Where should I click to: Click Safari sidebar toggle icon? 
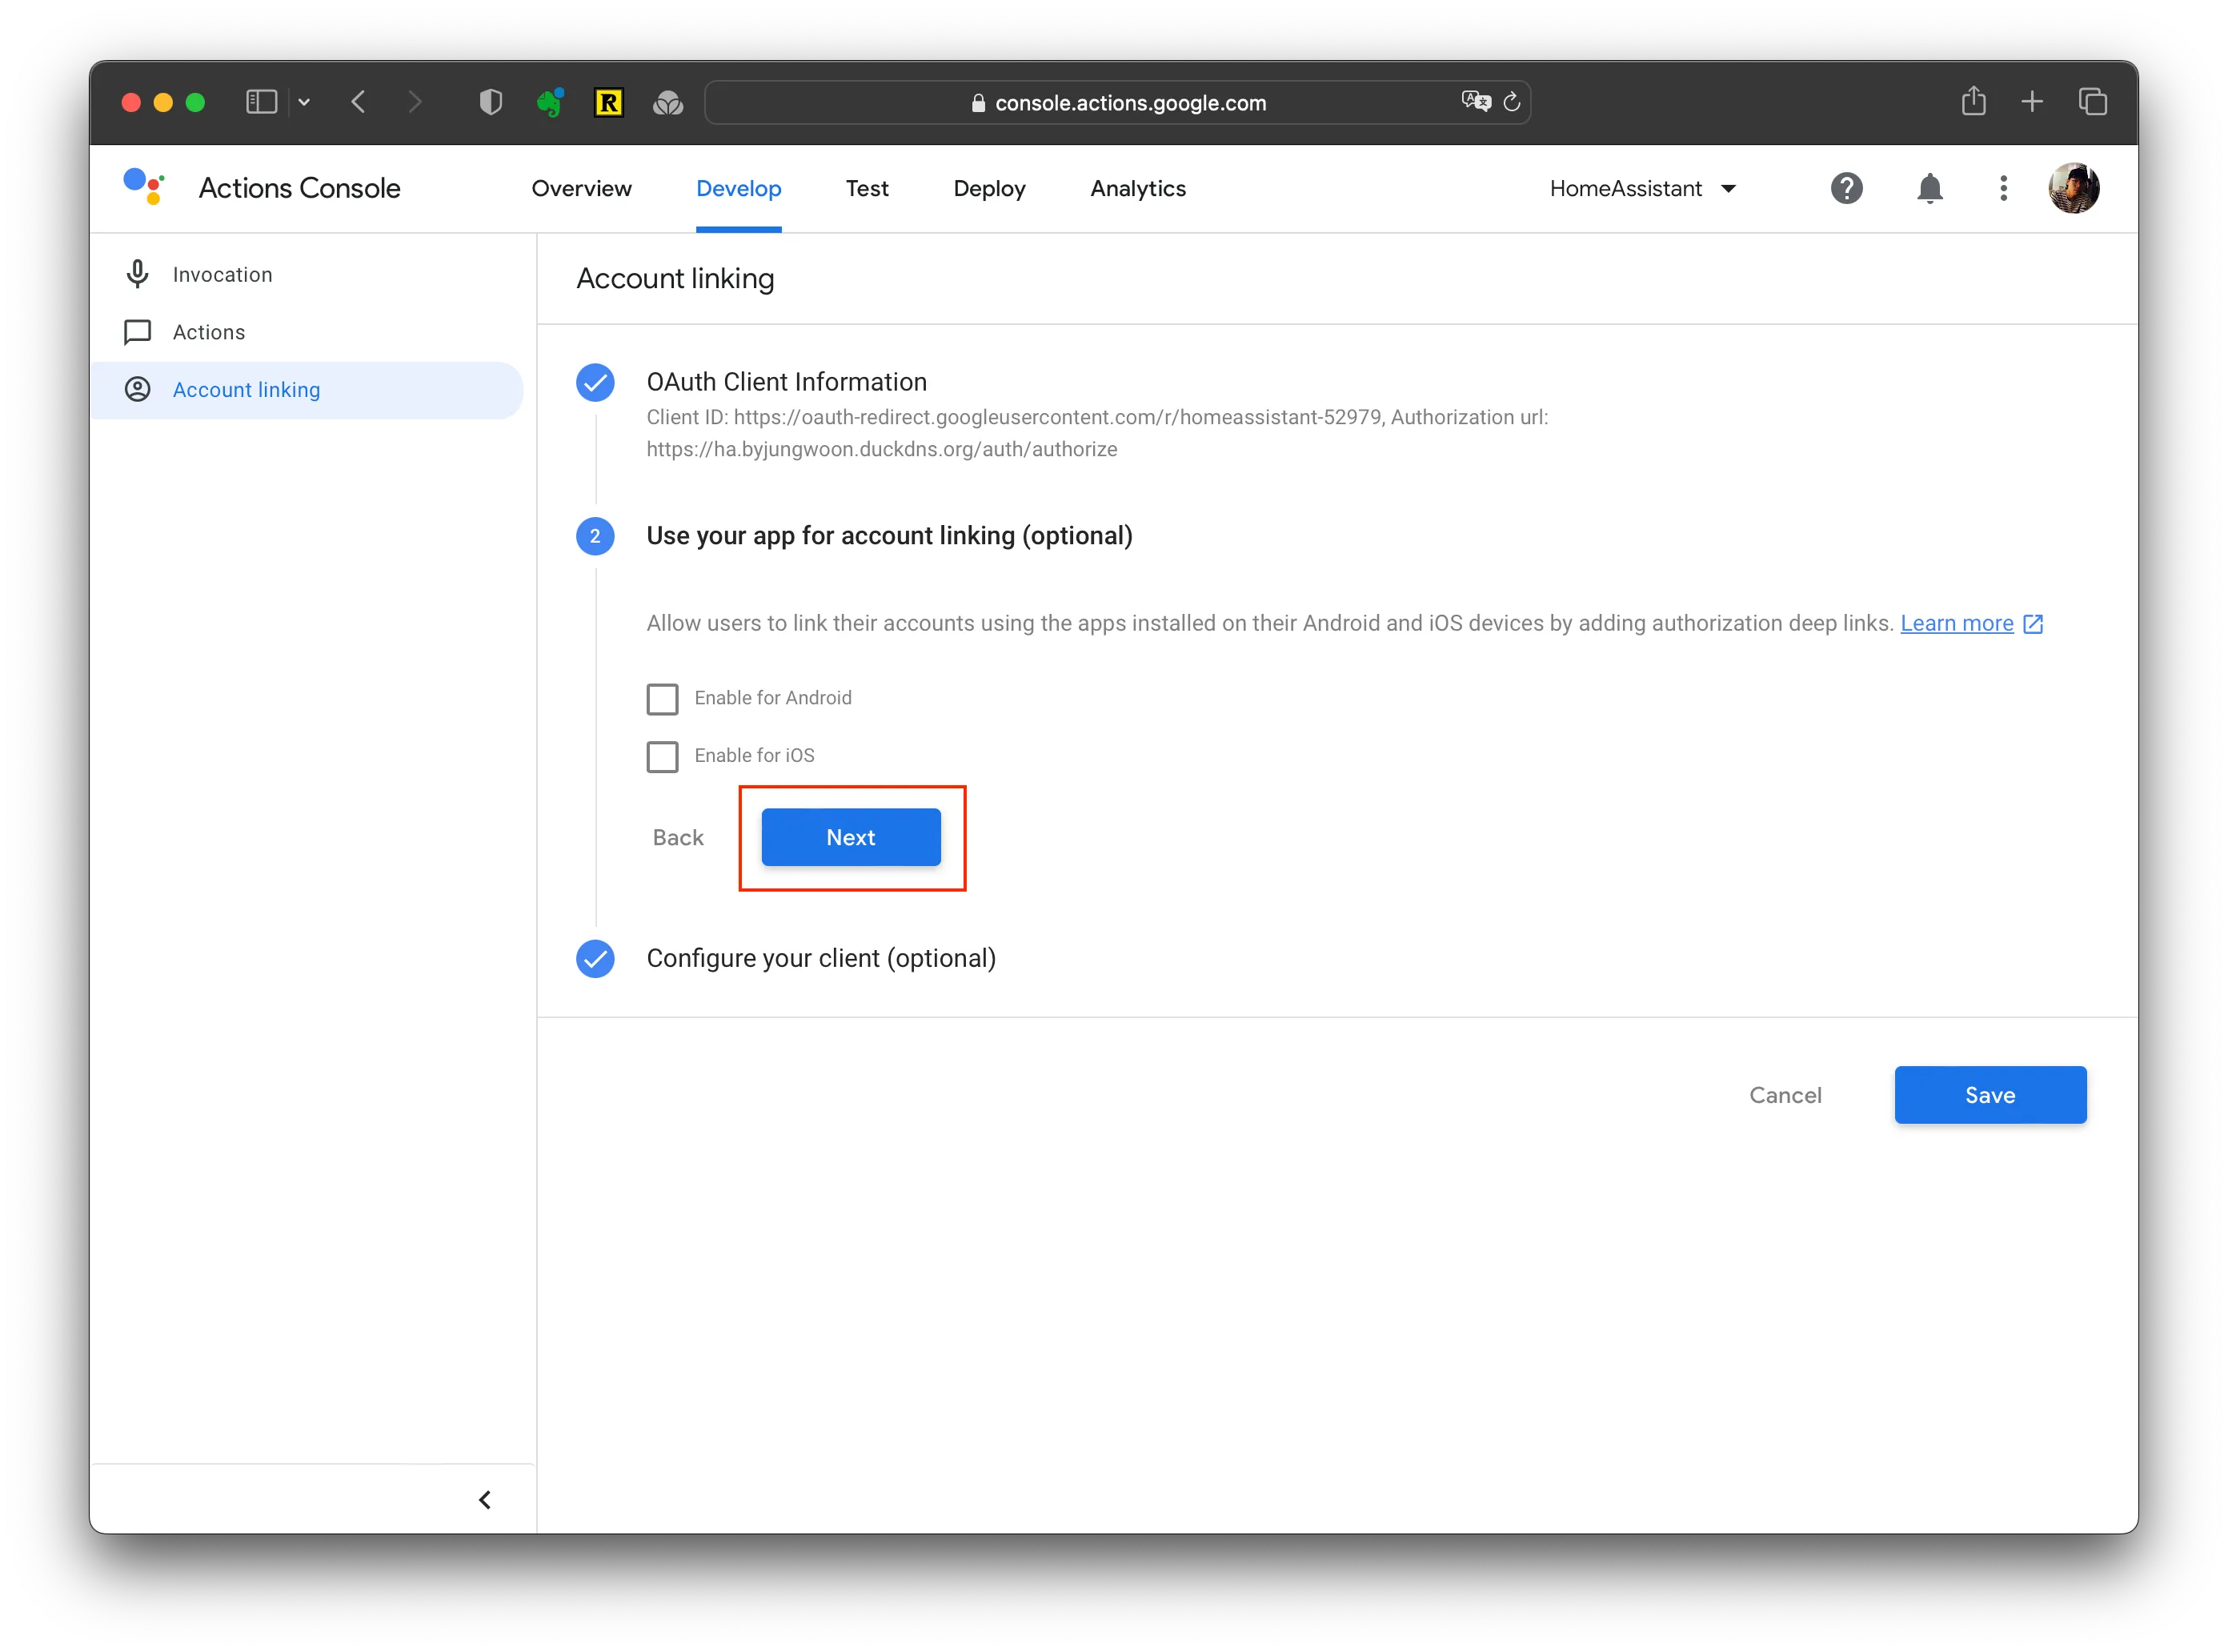(261, 102)
